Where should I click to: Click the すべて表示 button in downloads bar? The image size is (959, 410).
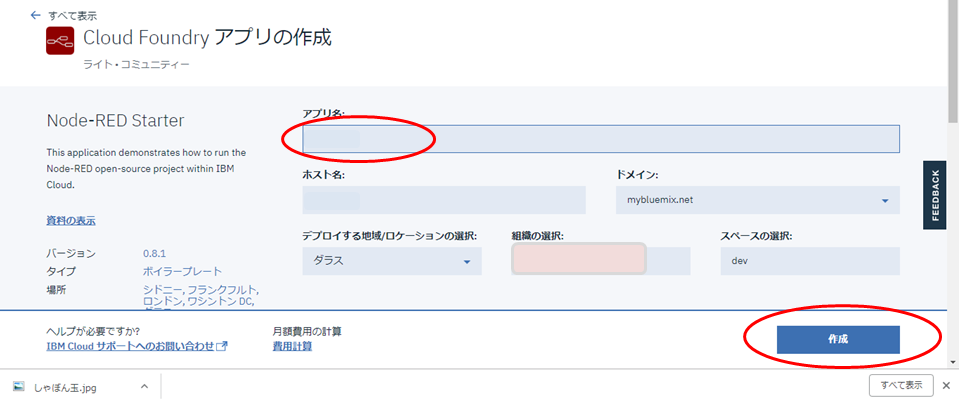point(901,386)
